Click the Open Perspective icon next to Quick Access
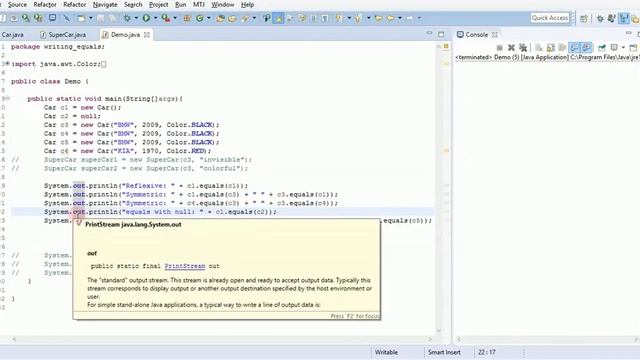640x360 pixels. coord(584,18)
